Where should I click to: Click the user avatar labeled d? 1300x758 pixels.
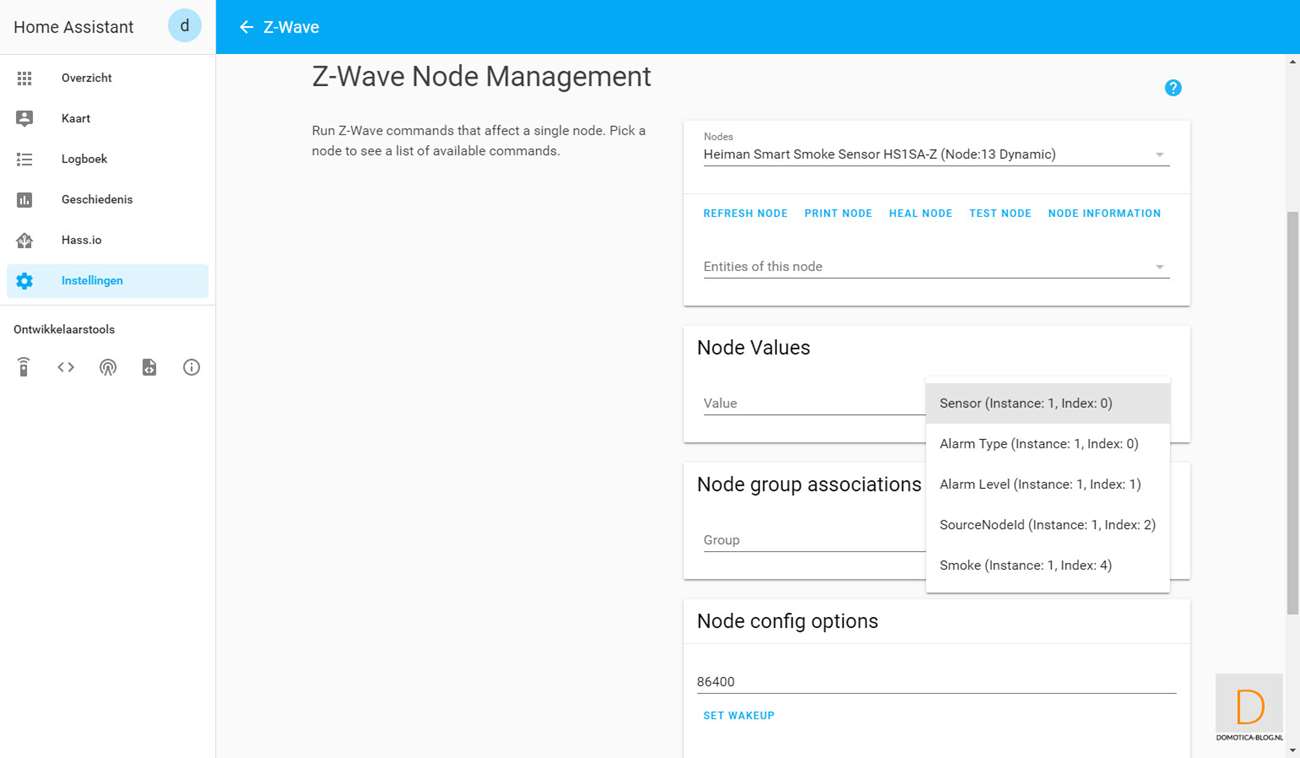[184, 26]
